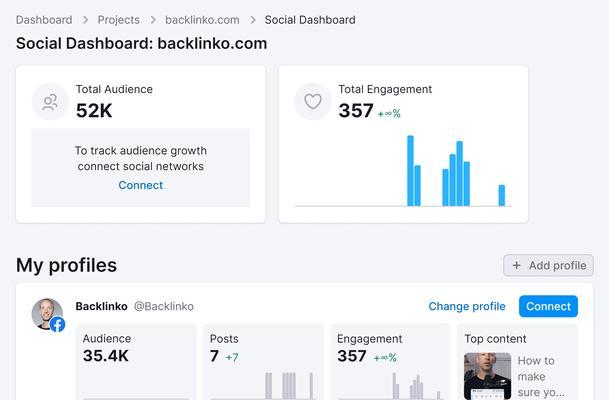
Task: Click the Total Audience people icon
Action: 50,102
